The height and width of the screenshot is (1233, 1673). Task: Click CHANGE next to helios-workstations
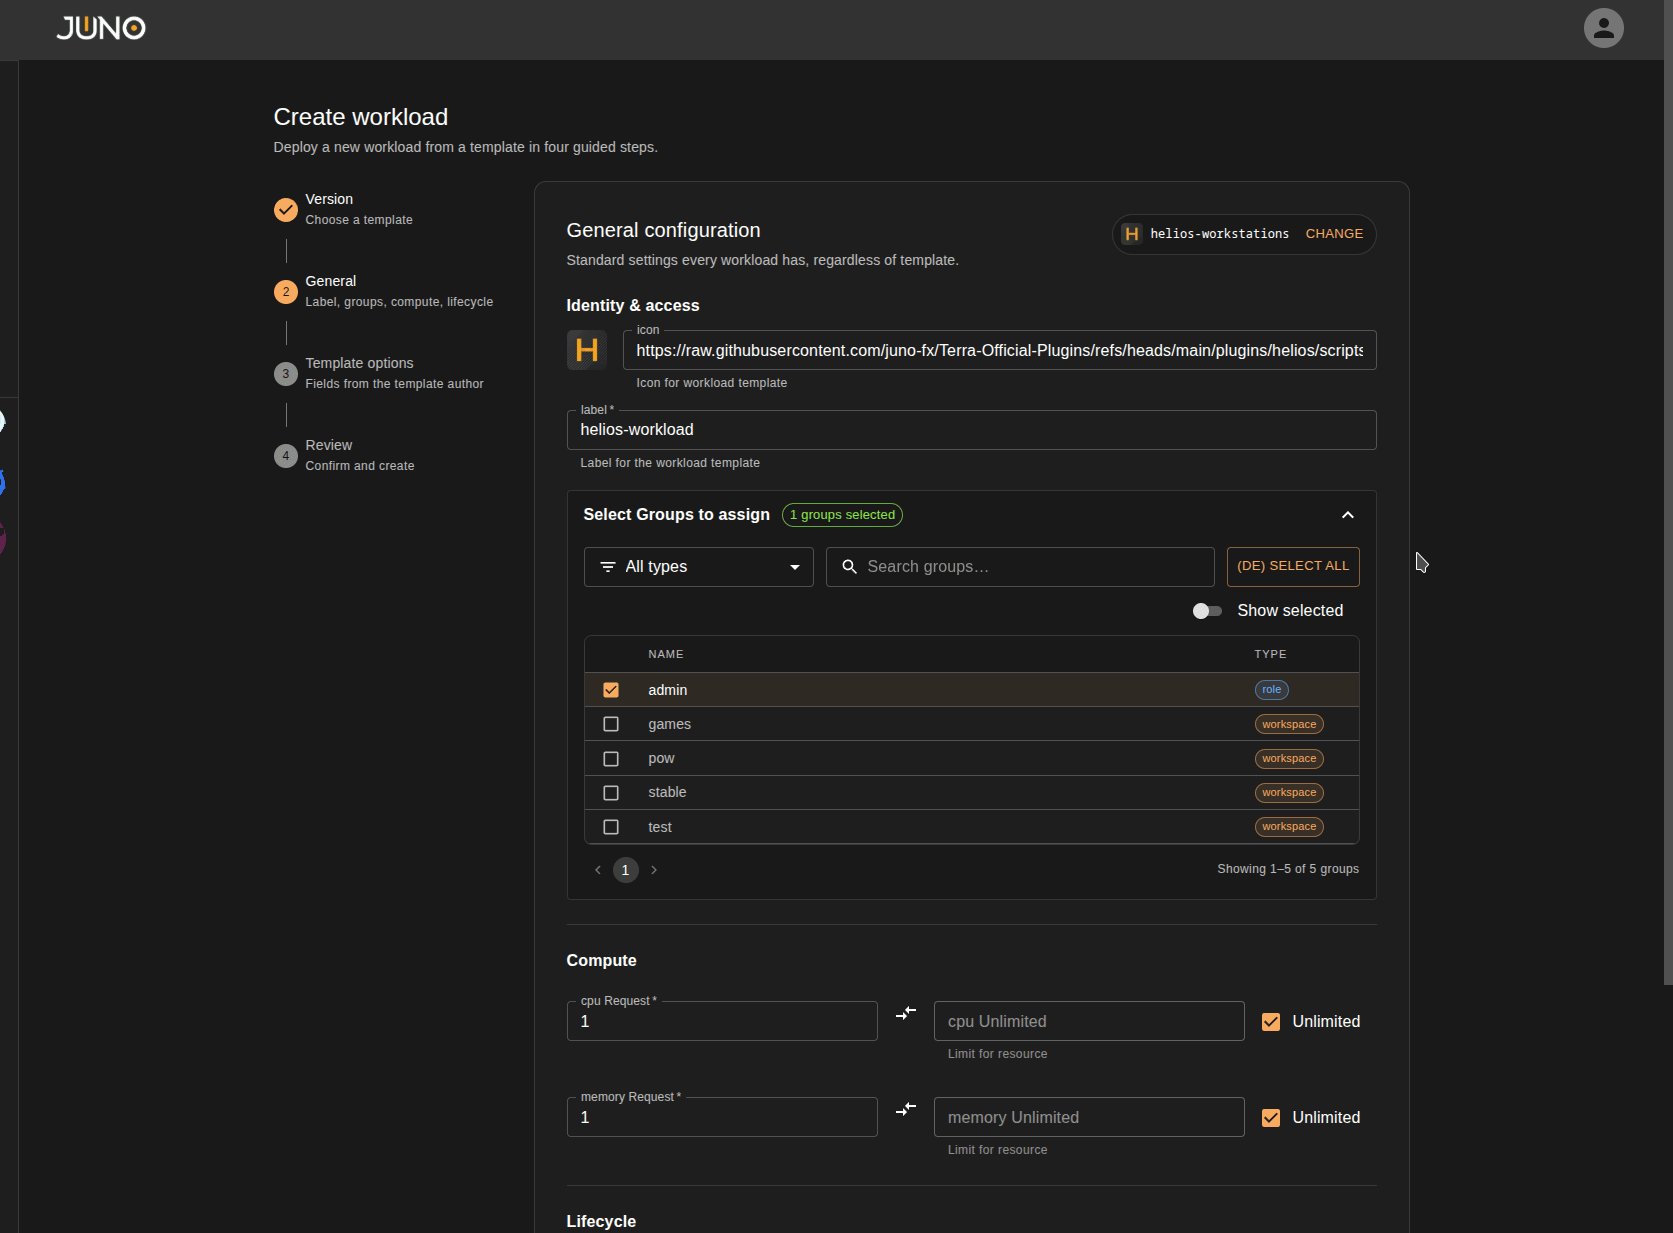[x=1334, y=234]
